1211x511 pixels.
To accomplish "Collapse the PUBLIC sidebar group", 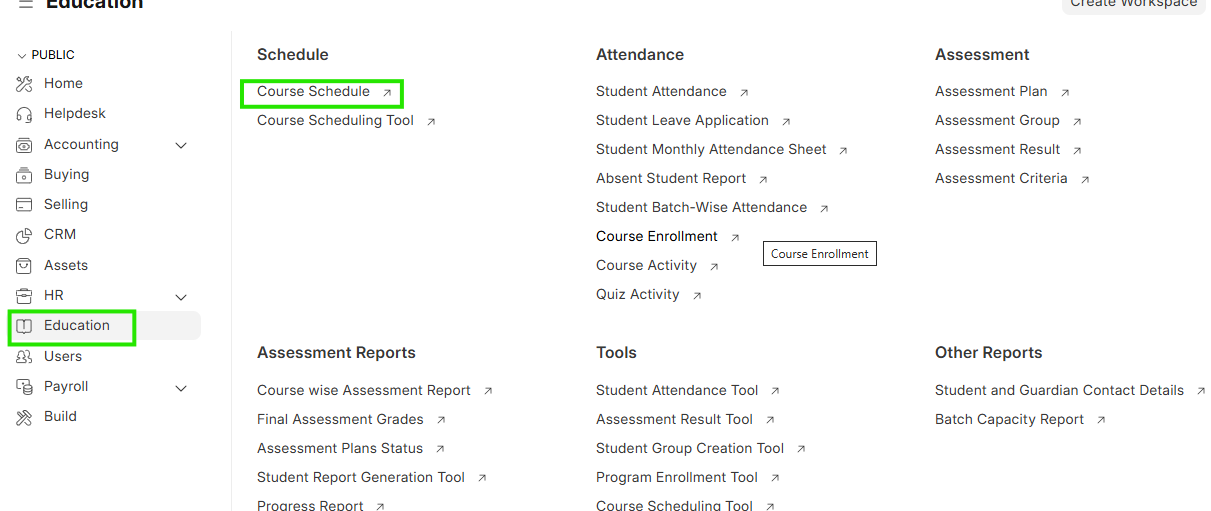I will [22, 56].
